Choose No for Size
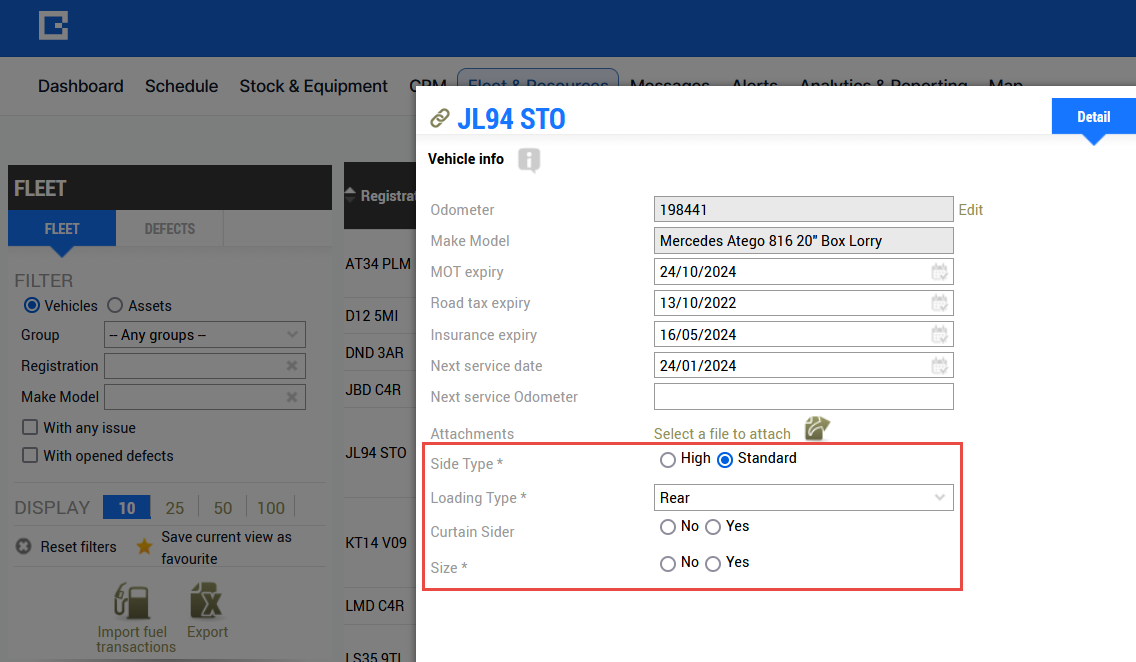Viewport: 1136px width, 662px height. [x=668, y=563]
